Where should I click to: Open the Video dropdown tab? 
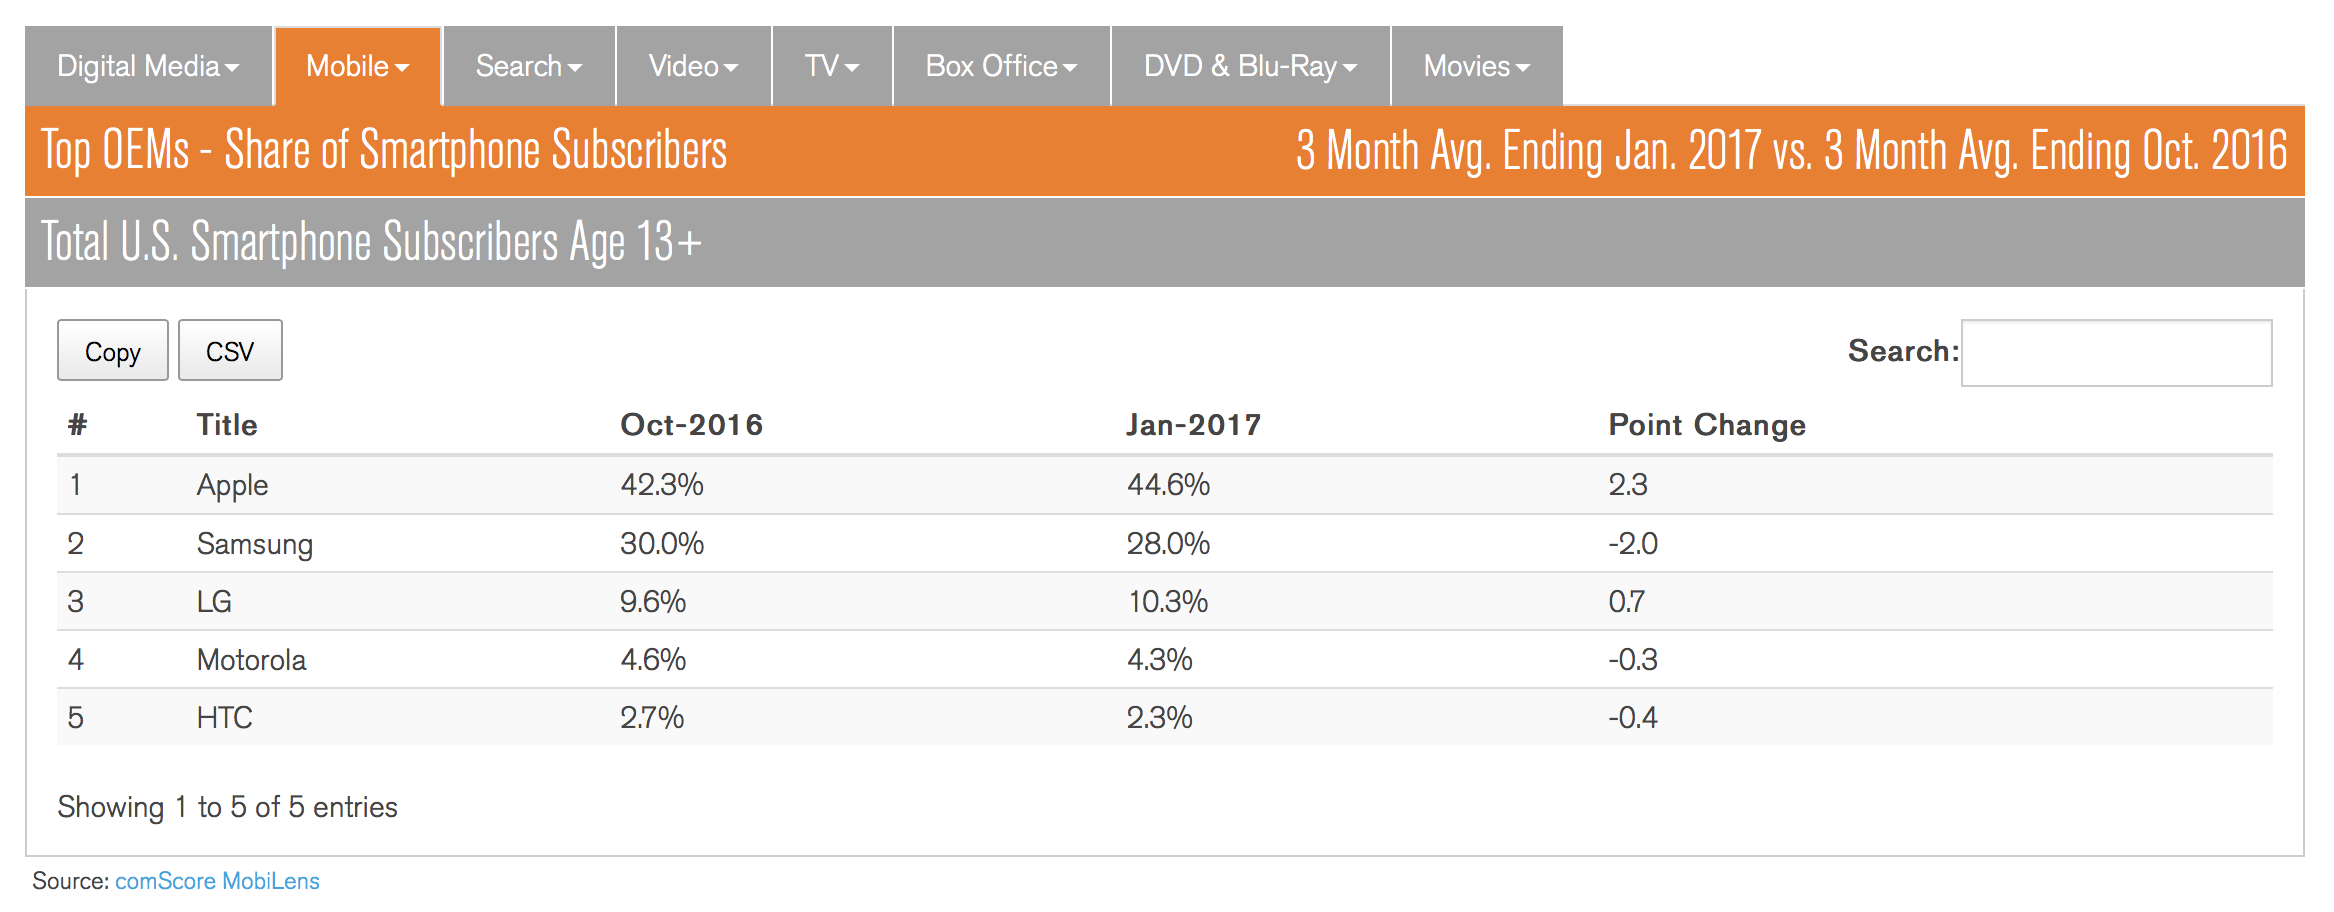pyautogui.click(x=693, y=66)
